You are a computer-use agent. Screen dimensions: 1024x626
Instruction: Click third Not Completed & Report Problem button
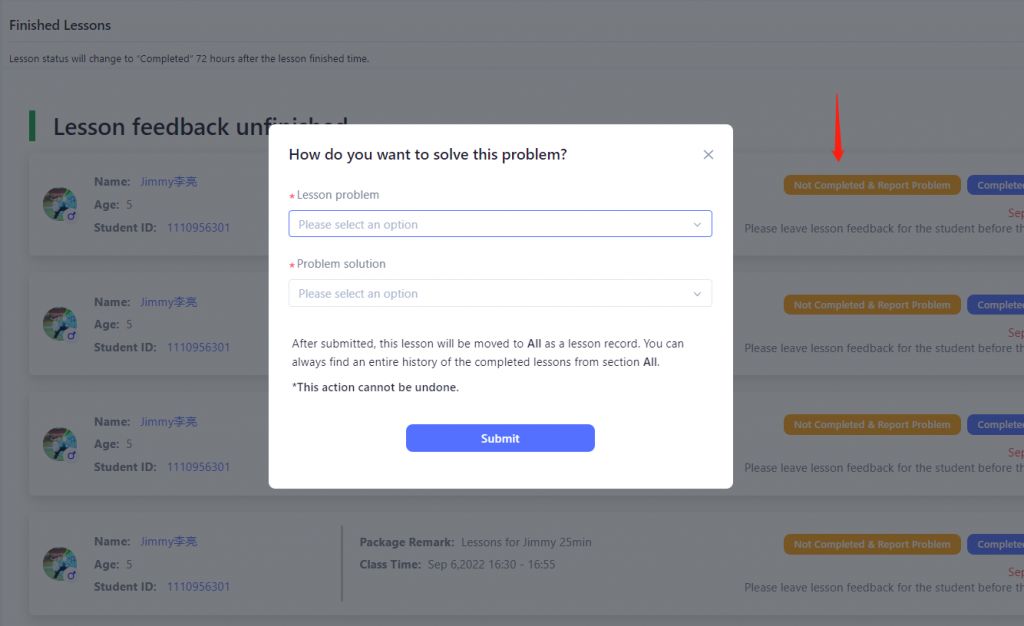(x=872, y=424)
